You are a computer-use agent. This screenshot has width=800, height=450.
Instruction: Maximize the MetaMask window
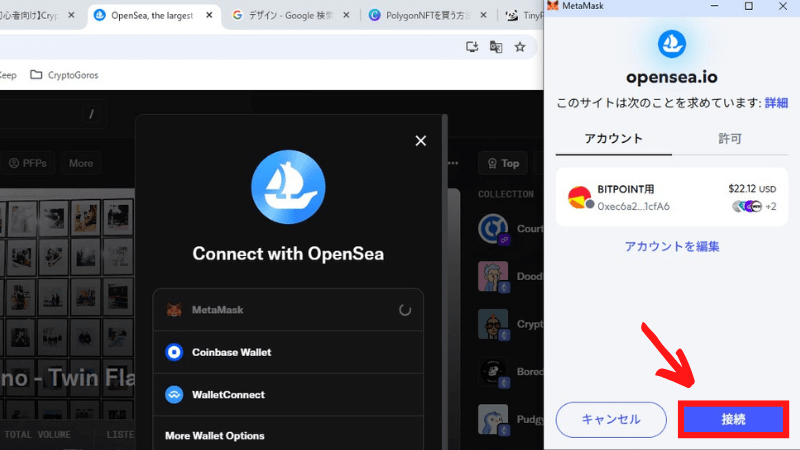748,6
